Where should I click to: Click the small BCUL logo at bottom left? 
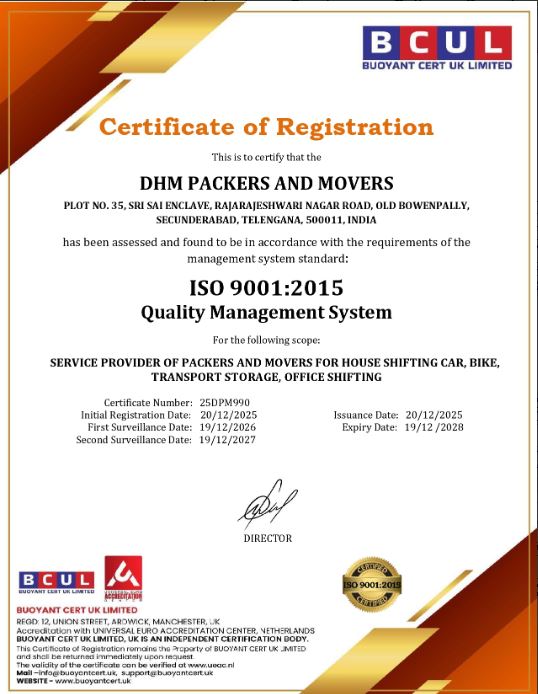pyautogui.click(x=57, y=582)
